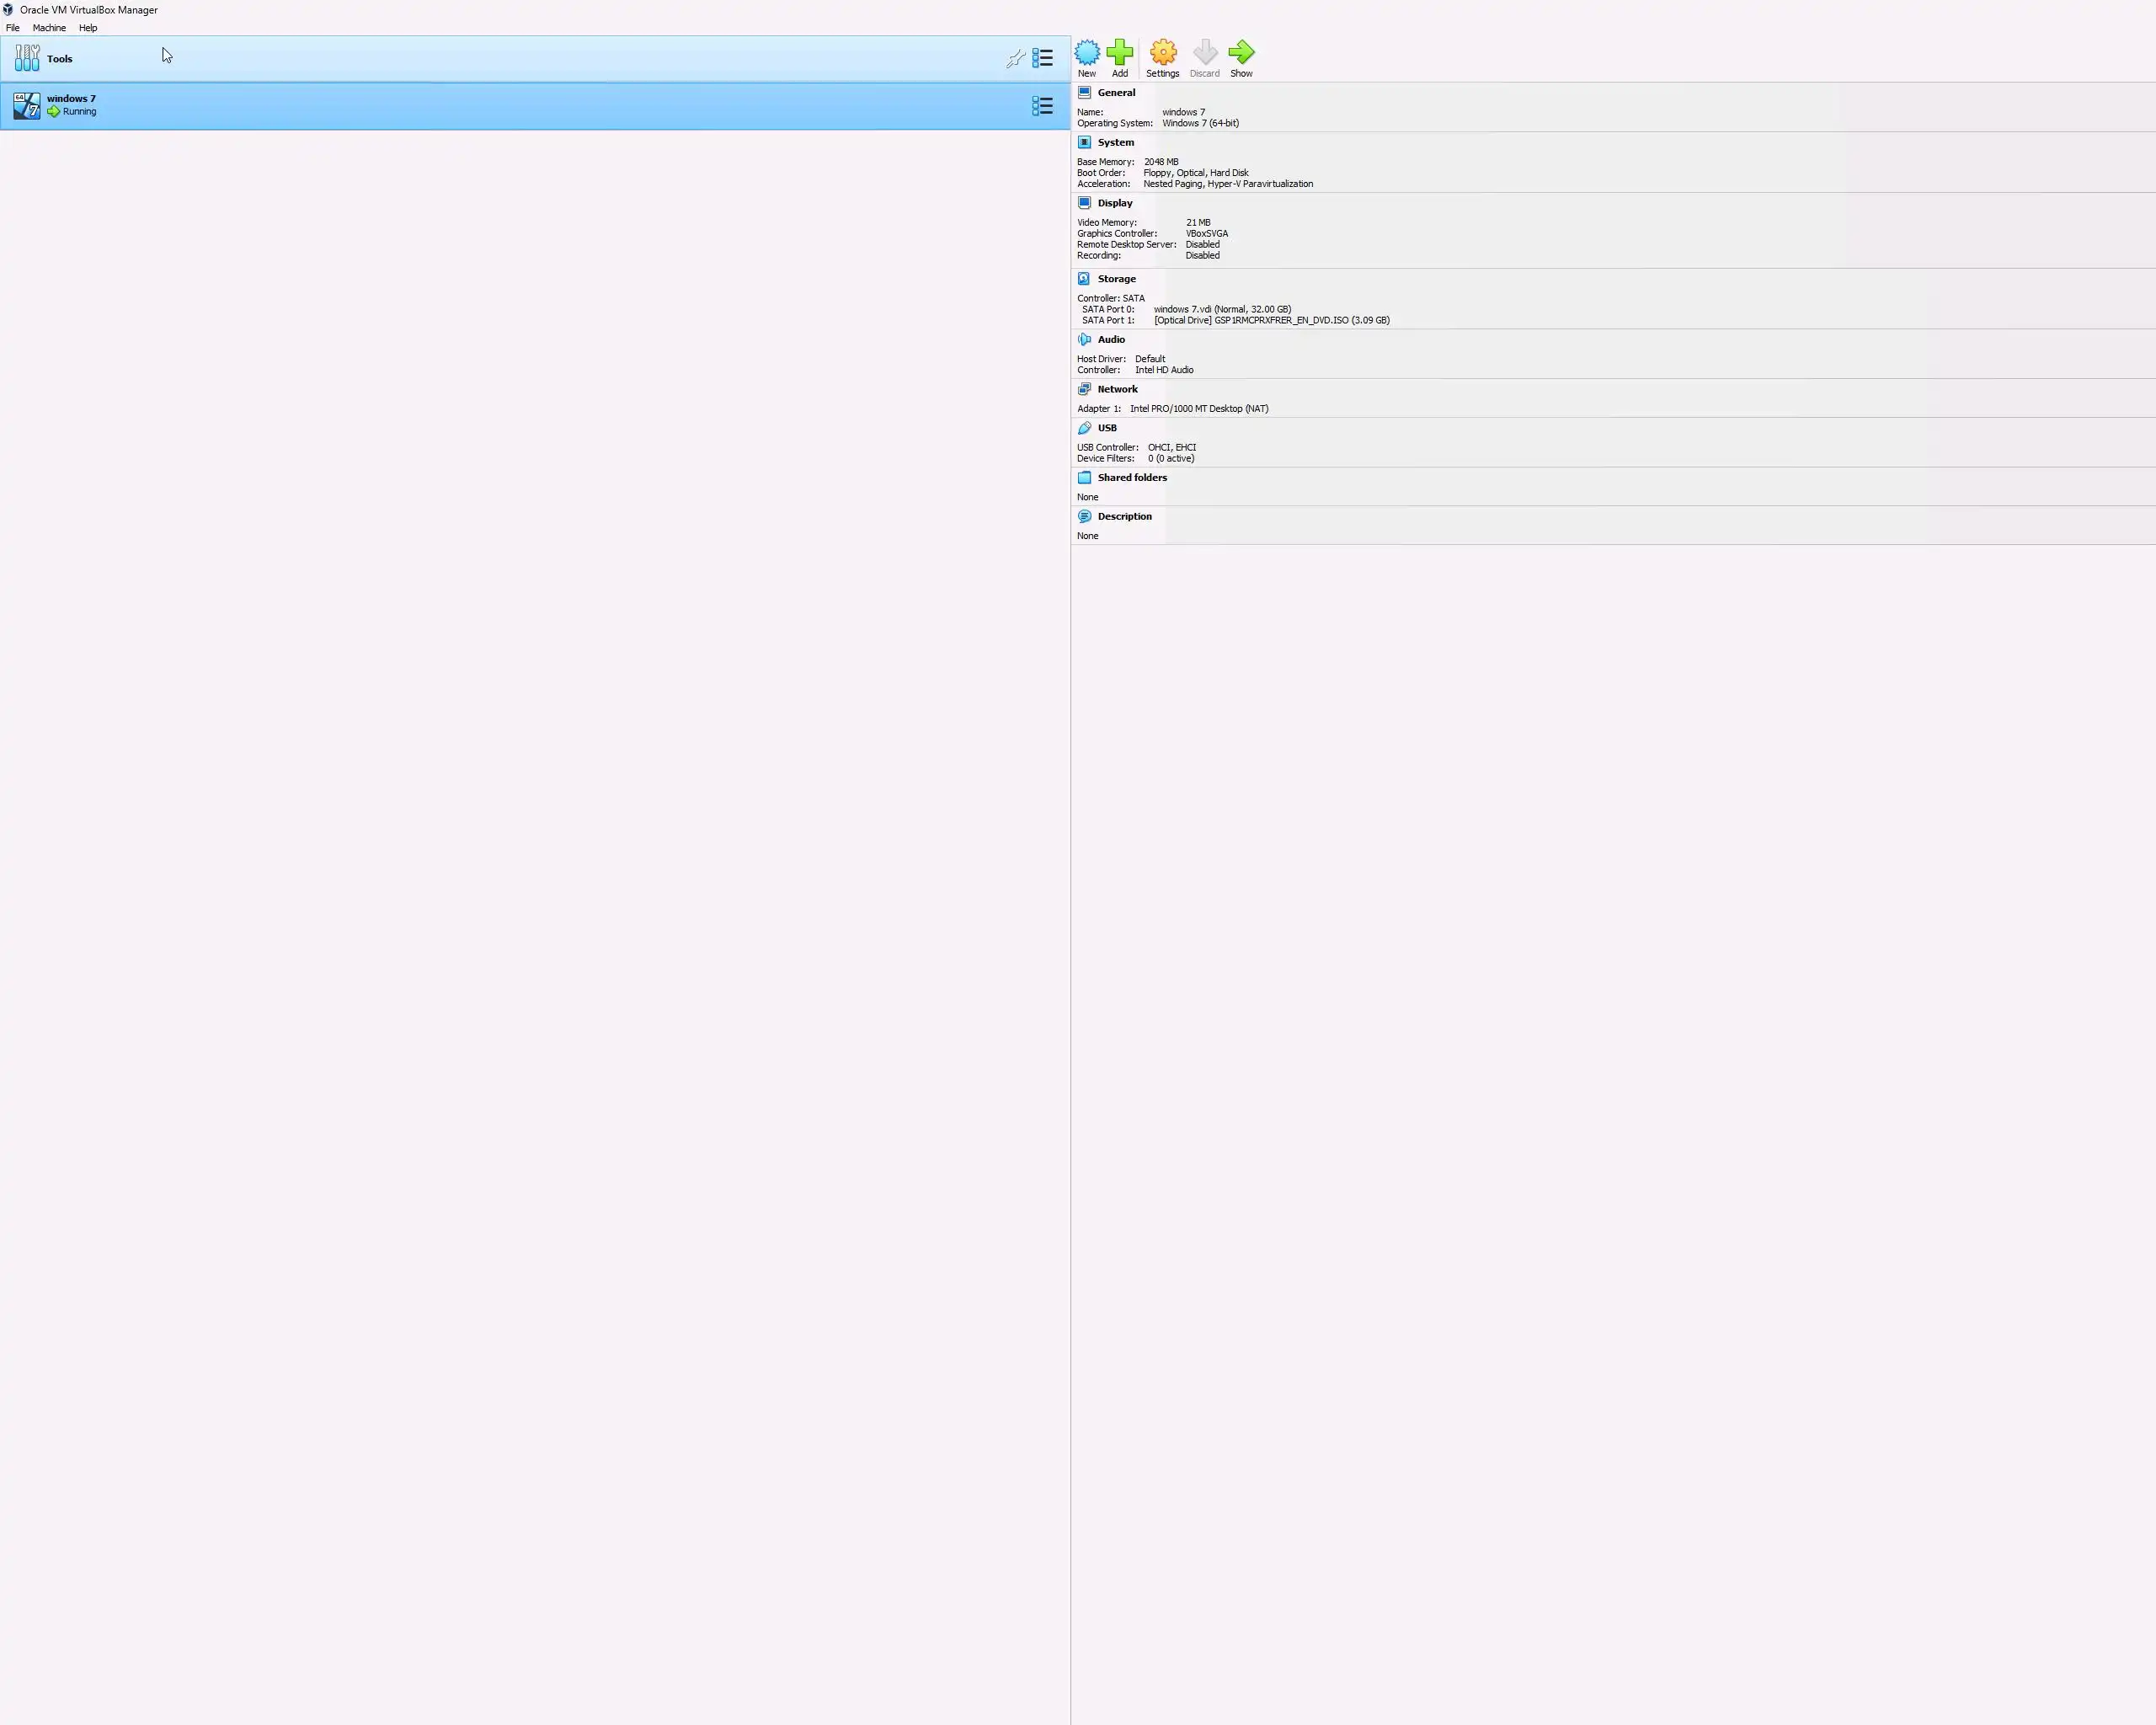Viewport: 2156px width, 1725px height.
Task: Click the Tools wrench icon
Action: click(x=27, y=59)
